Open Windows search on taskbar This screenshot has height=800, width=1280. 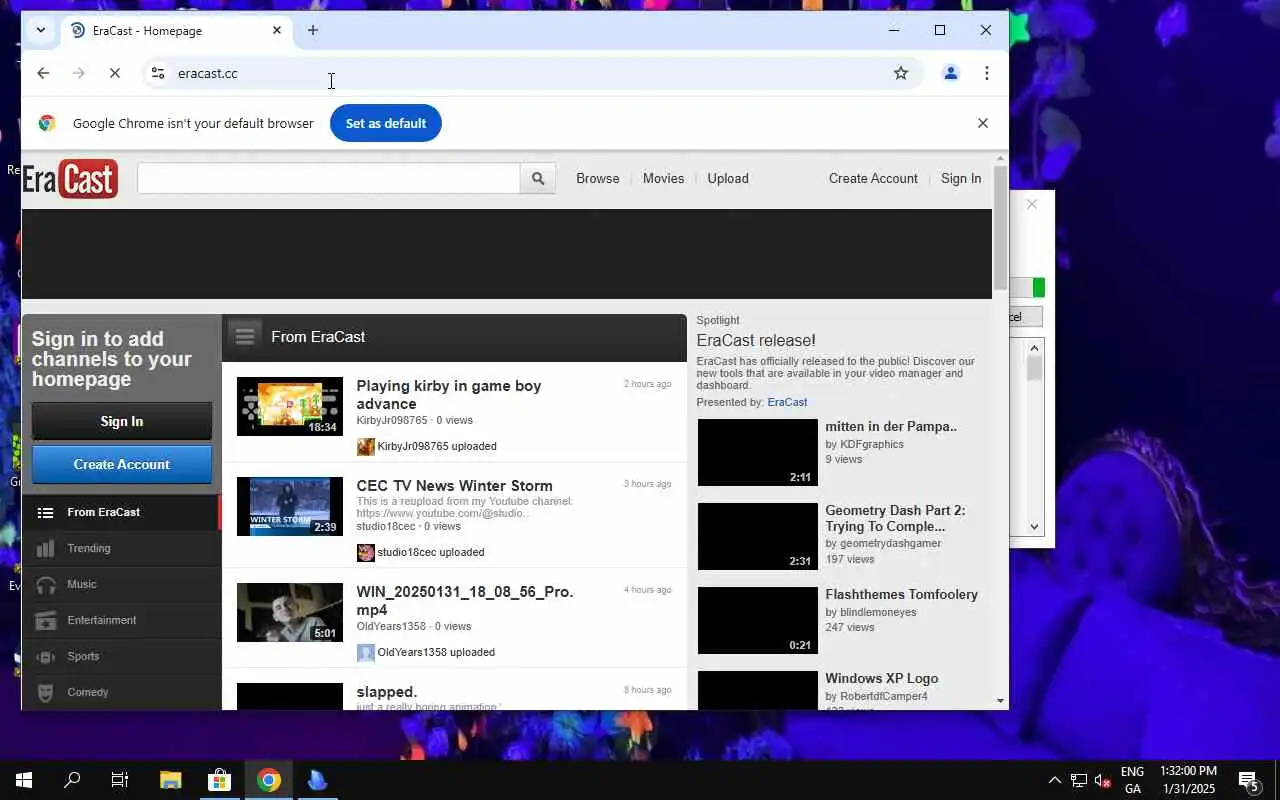click(72, 780)
